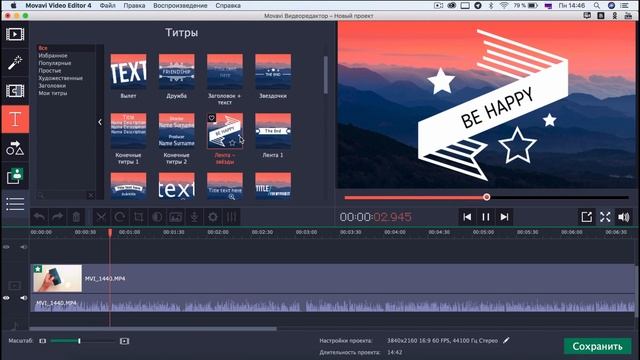
Task: Click the timeline horizontal scrollbar
Action: [x=153, y=328]
